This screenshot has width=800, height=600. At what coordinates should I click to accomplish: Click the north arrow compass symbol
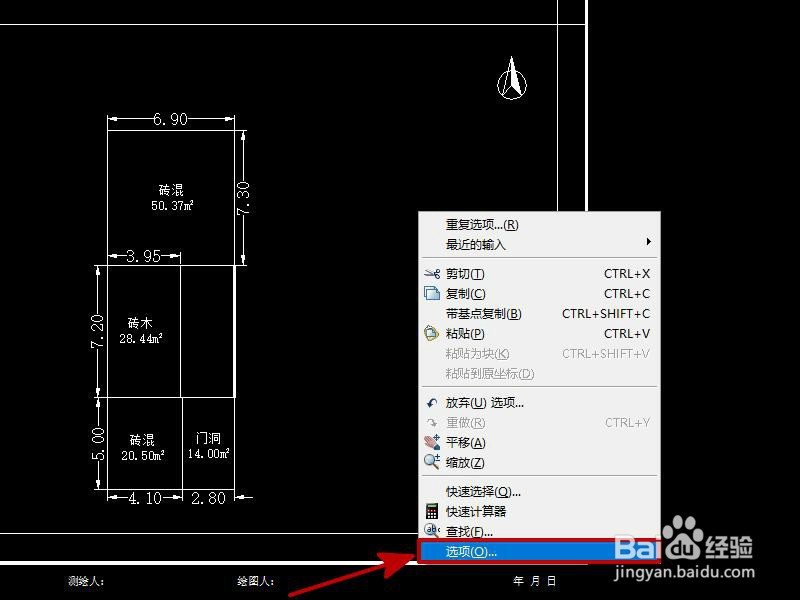(512, 78)
